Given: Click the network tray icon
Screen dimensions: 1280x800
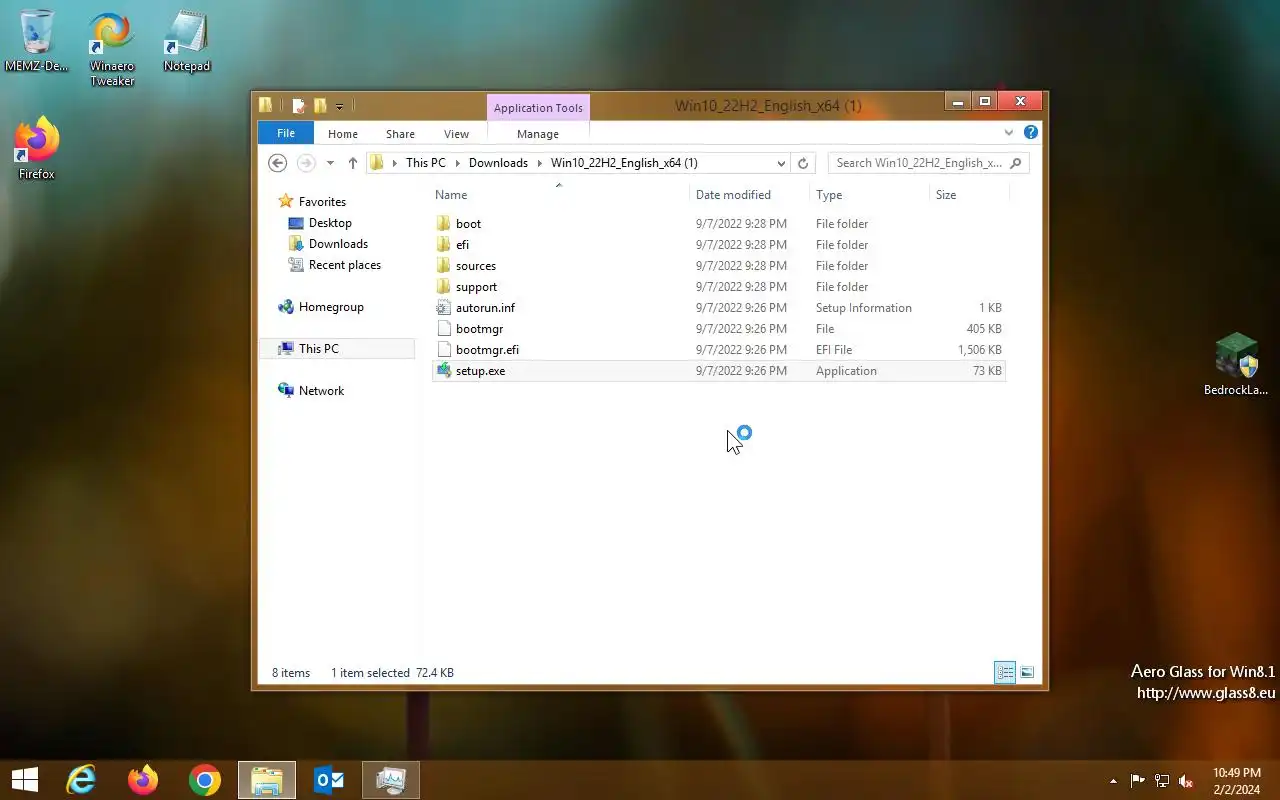Looking at the screenshot, I should pyautogui.click(x=1162, y=781).
